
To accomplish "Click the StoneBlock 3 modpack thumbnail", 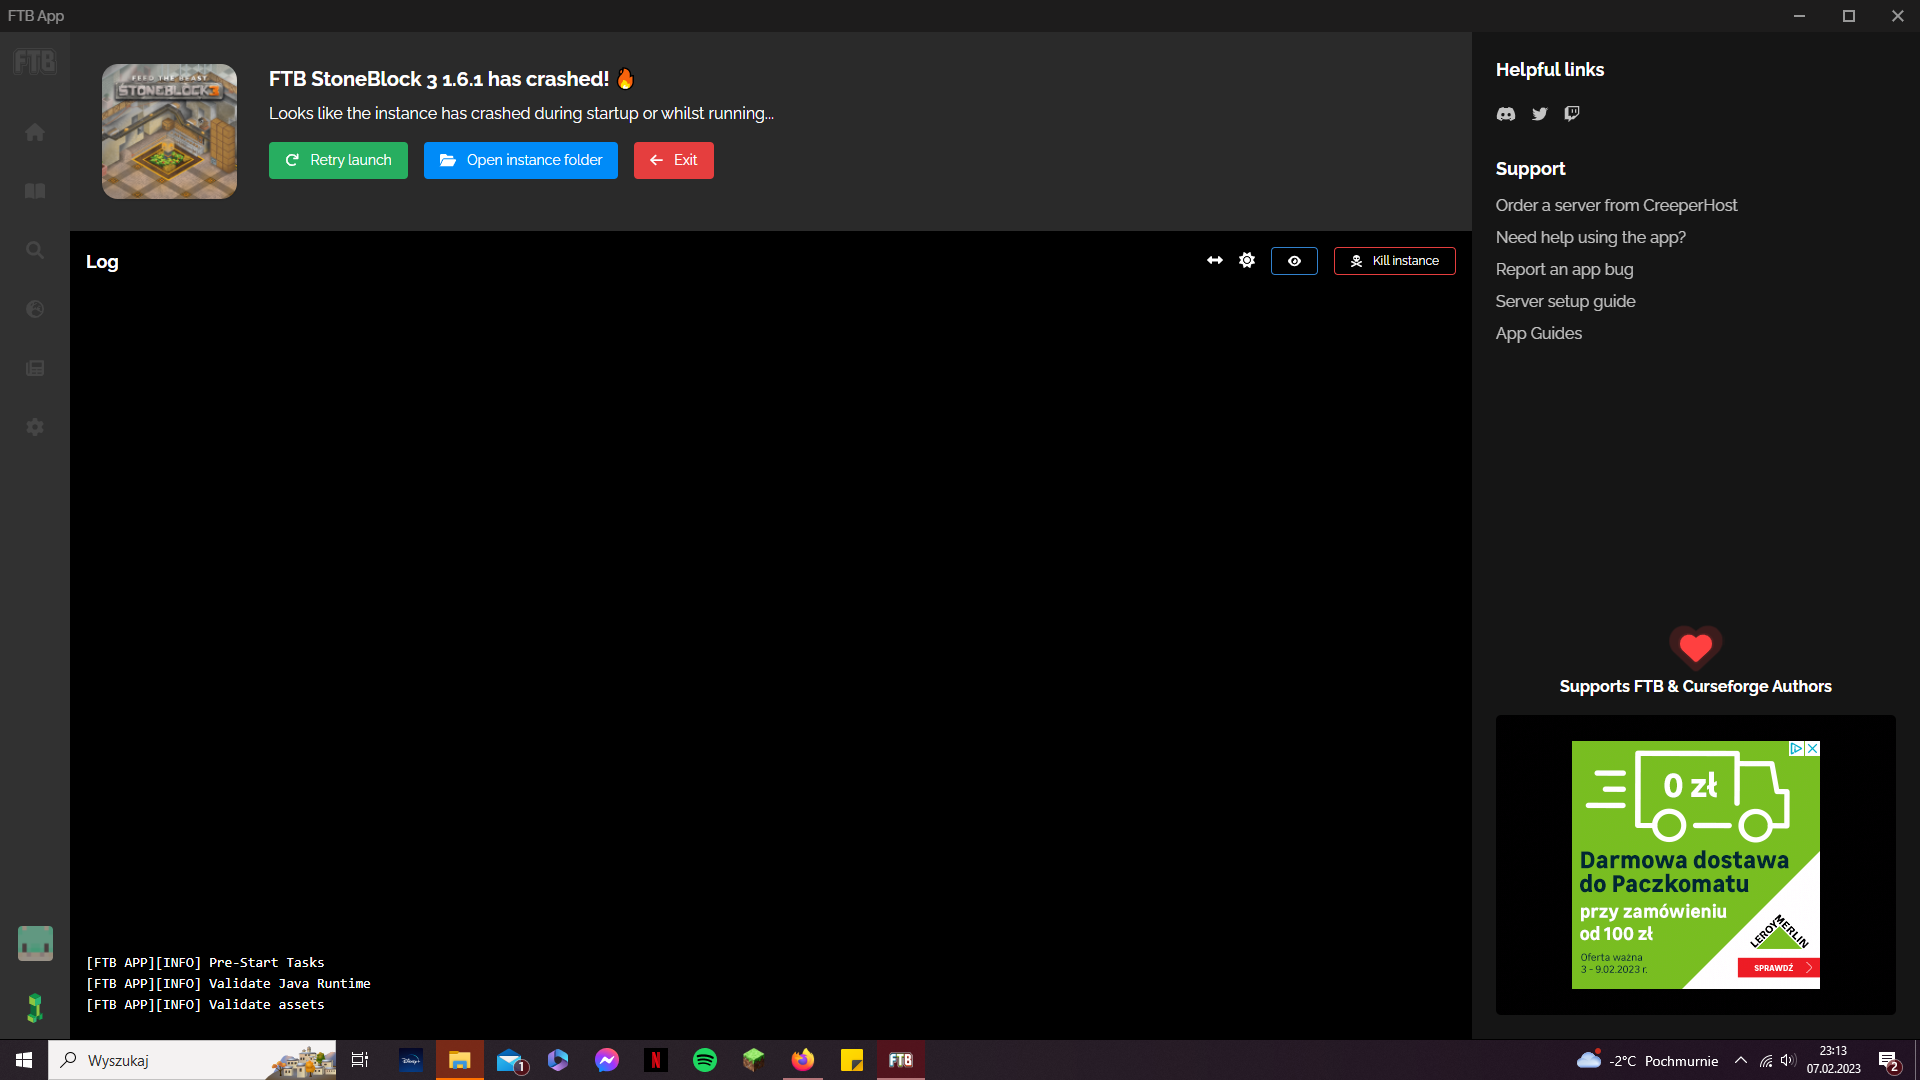I will click(169, 131).
